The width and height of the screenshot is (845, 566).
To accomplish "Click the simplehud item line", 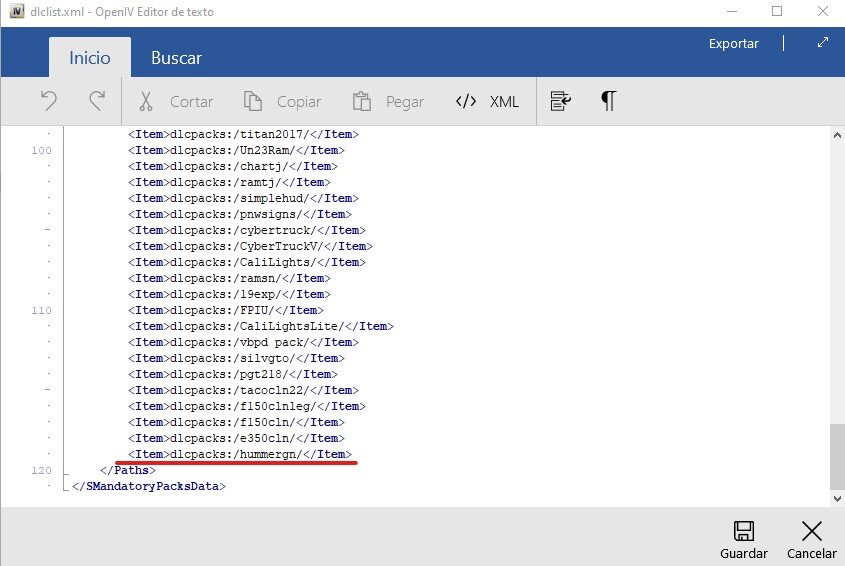I will [x=243, y=198].
